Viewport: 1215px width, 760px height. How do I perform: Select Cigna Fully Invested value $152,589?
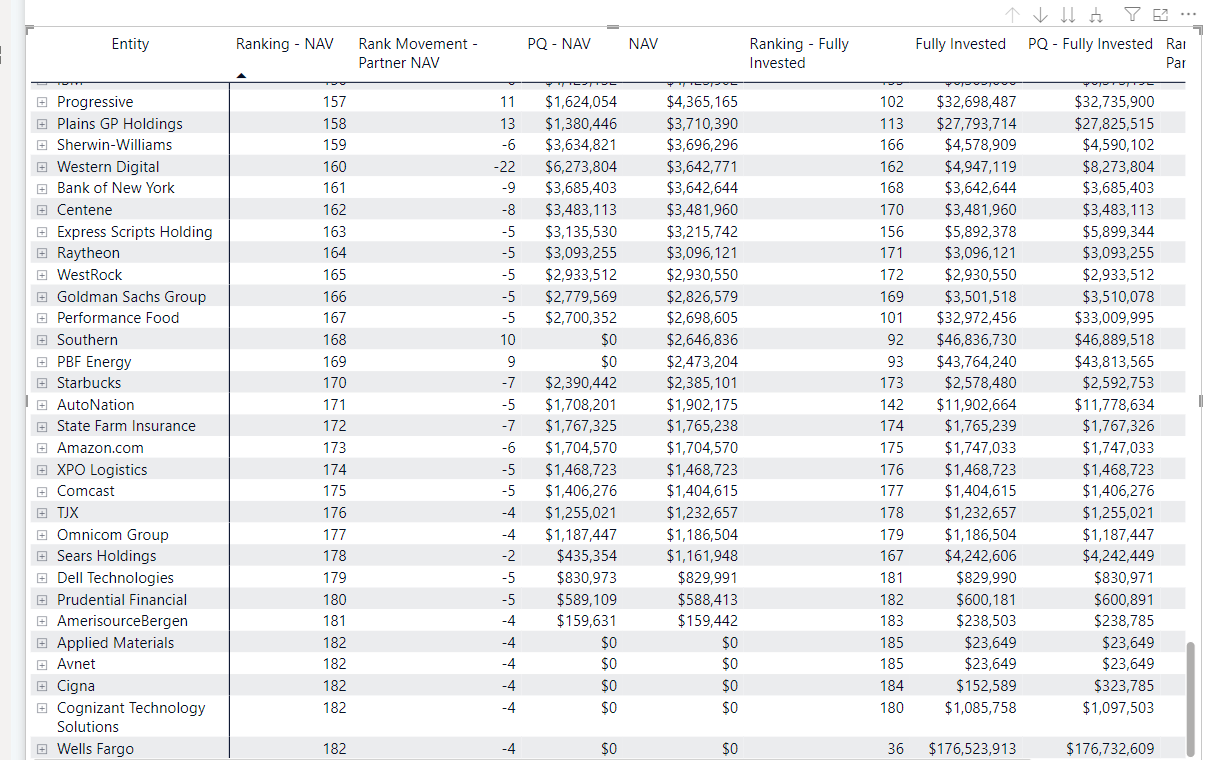tap(984, 686)
